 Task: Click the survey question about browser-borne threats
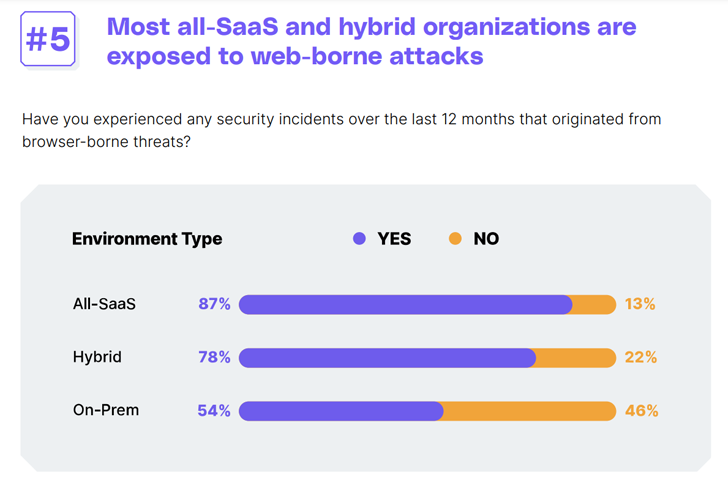pyautogui.click(x=341, y=131)
